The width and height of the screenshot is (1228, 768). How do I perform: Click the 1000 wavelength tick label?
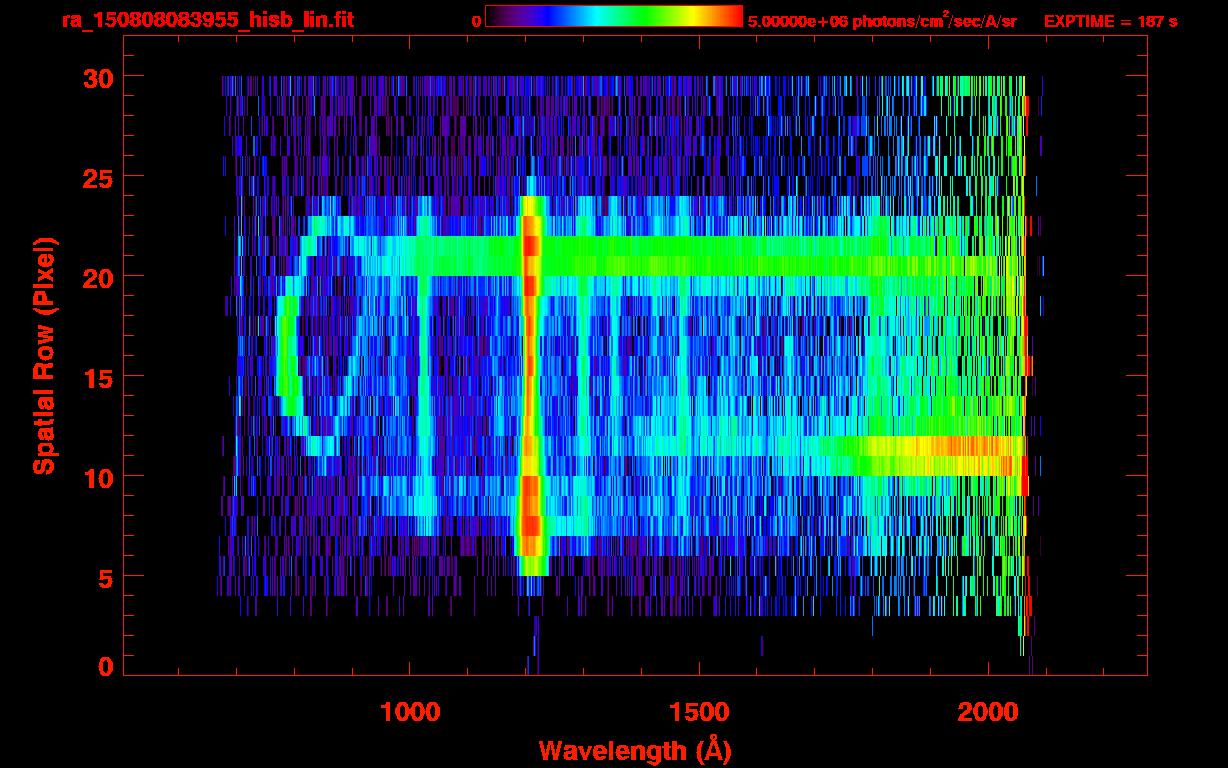point(409,712)
